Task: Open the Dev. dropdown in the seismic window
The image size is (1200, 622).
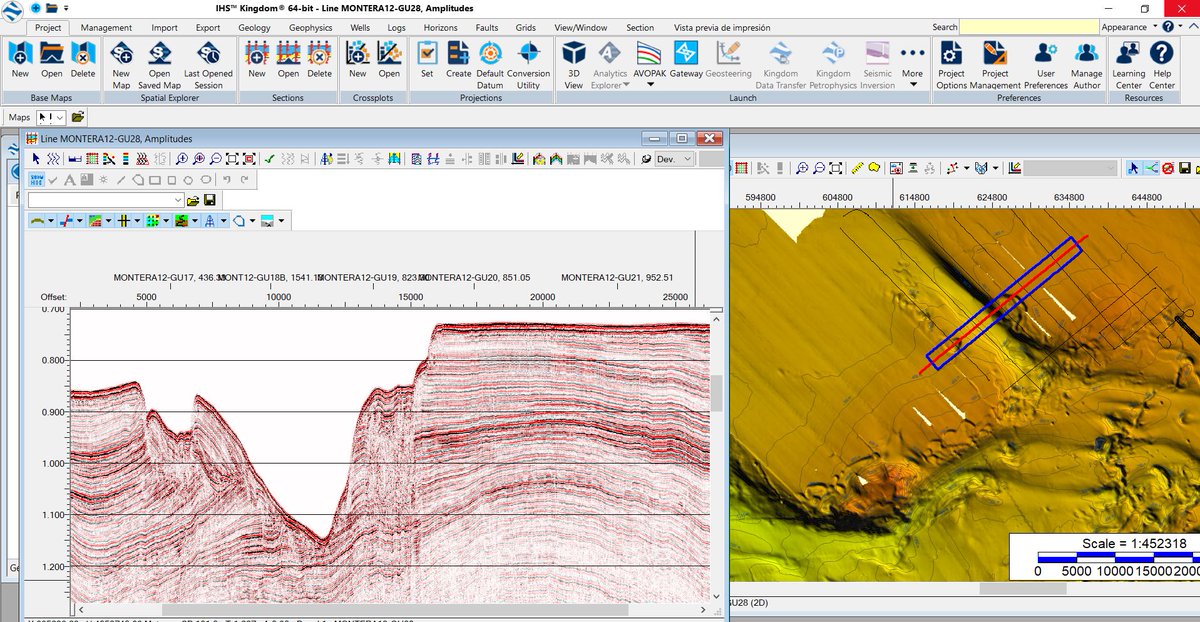Action: tap(673, 158)
